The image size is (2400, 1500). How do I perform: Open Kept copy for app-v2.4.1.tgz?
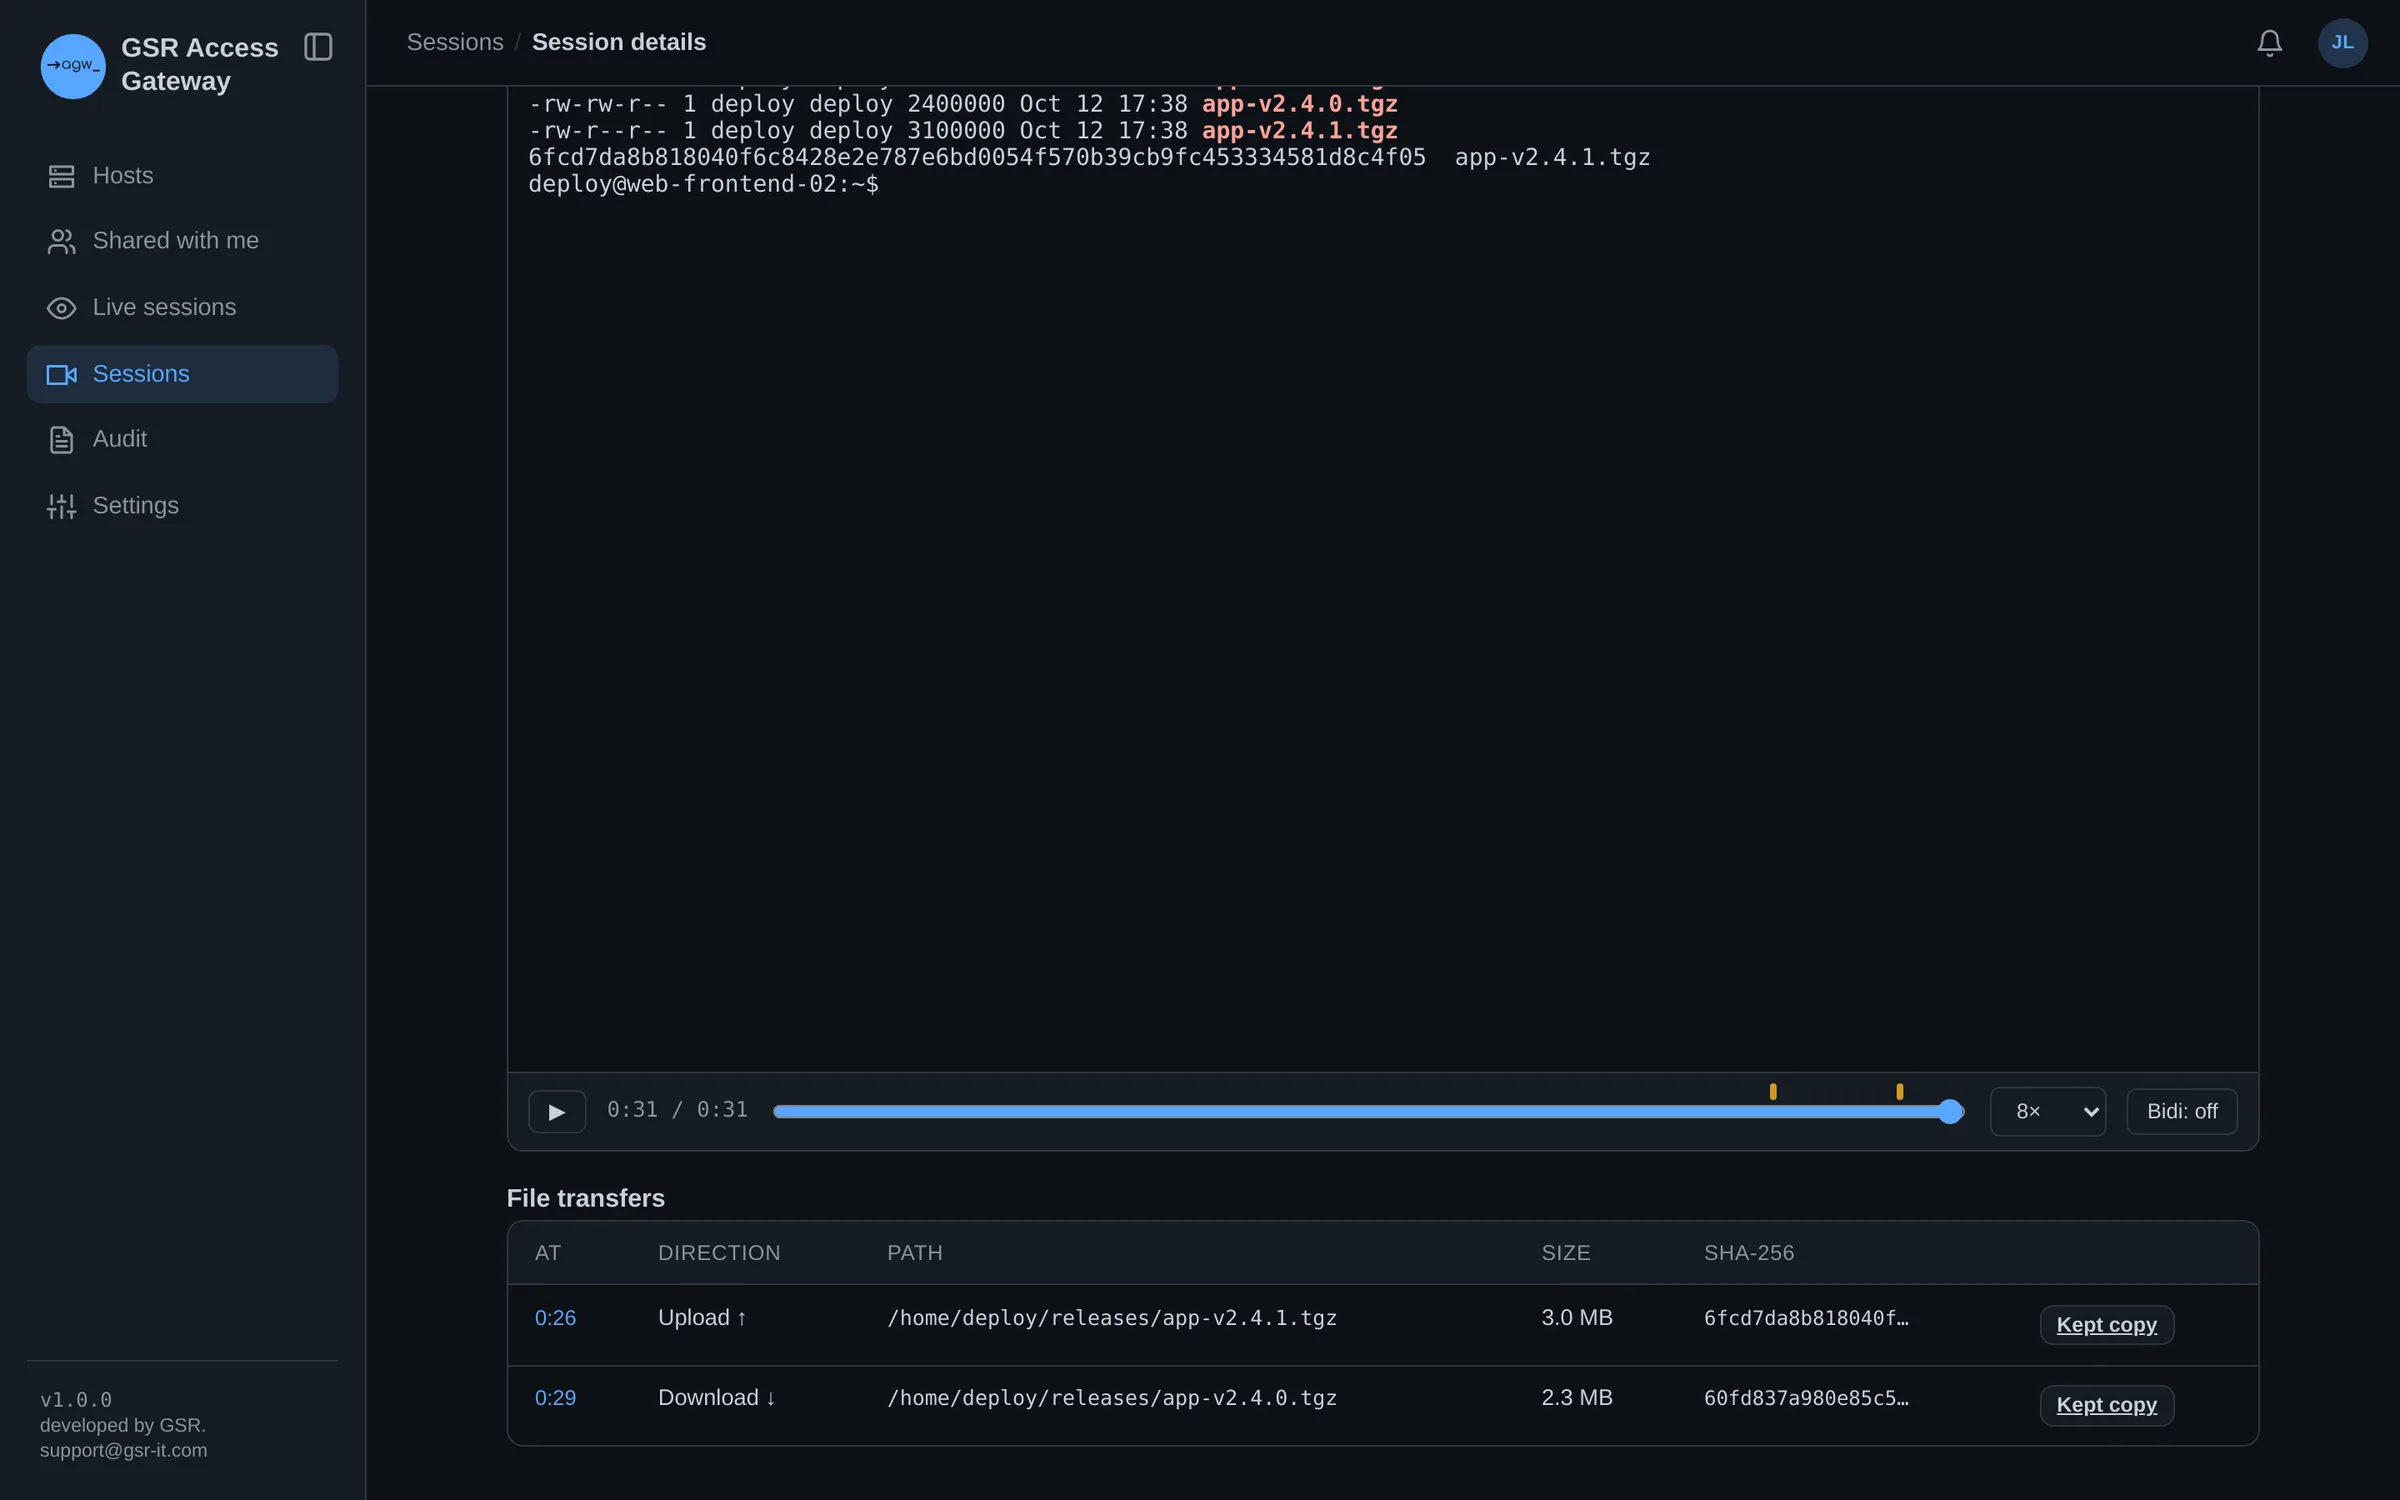pos(2107,1325)
